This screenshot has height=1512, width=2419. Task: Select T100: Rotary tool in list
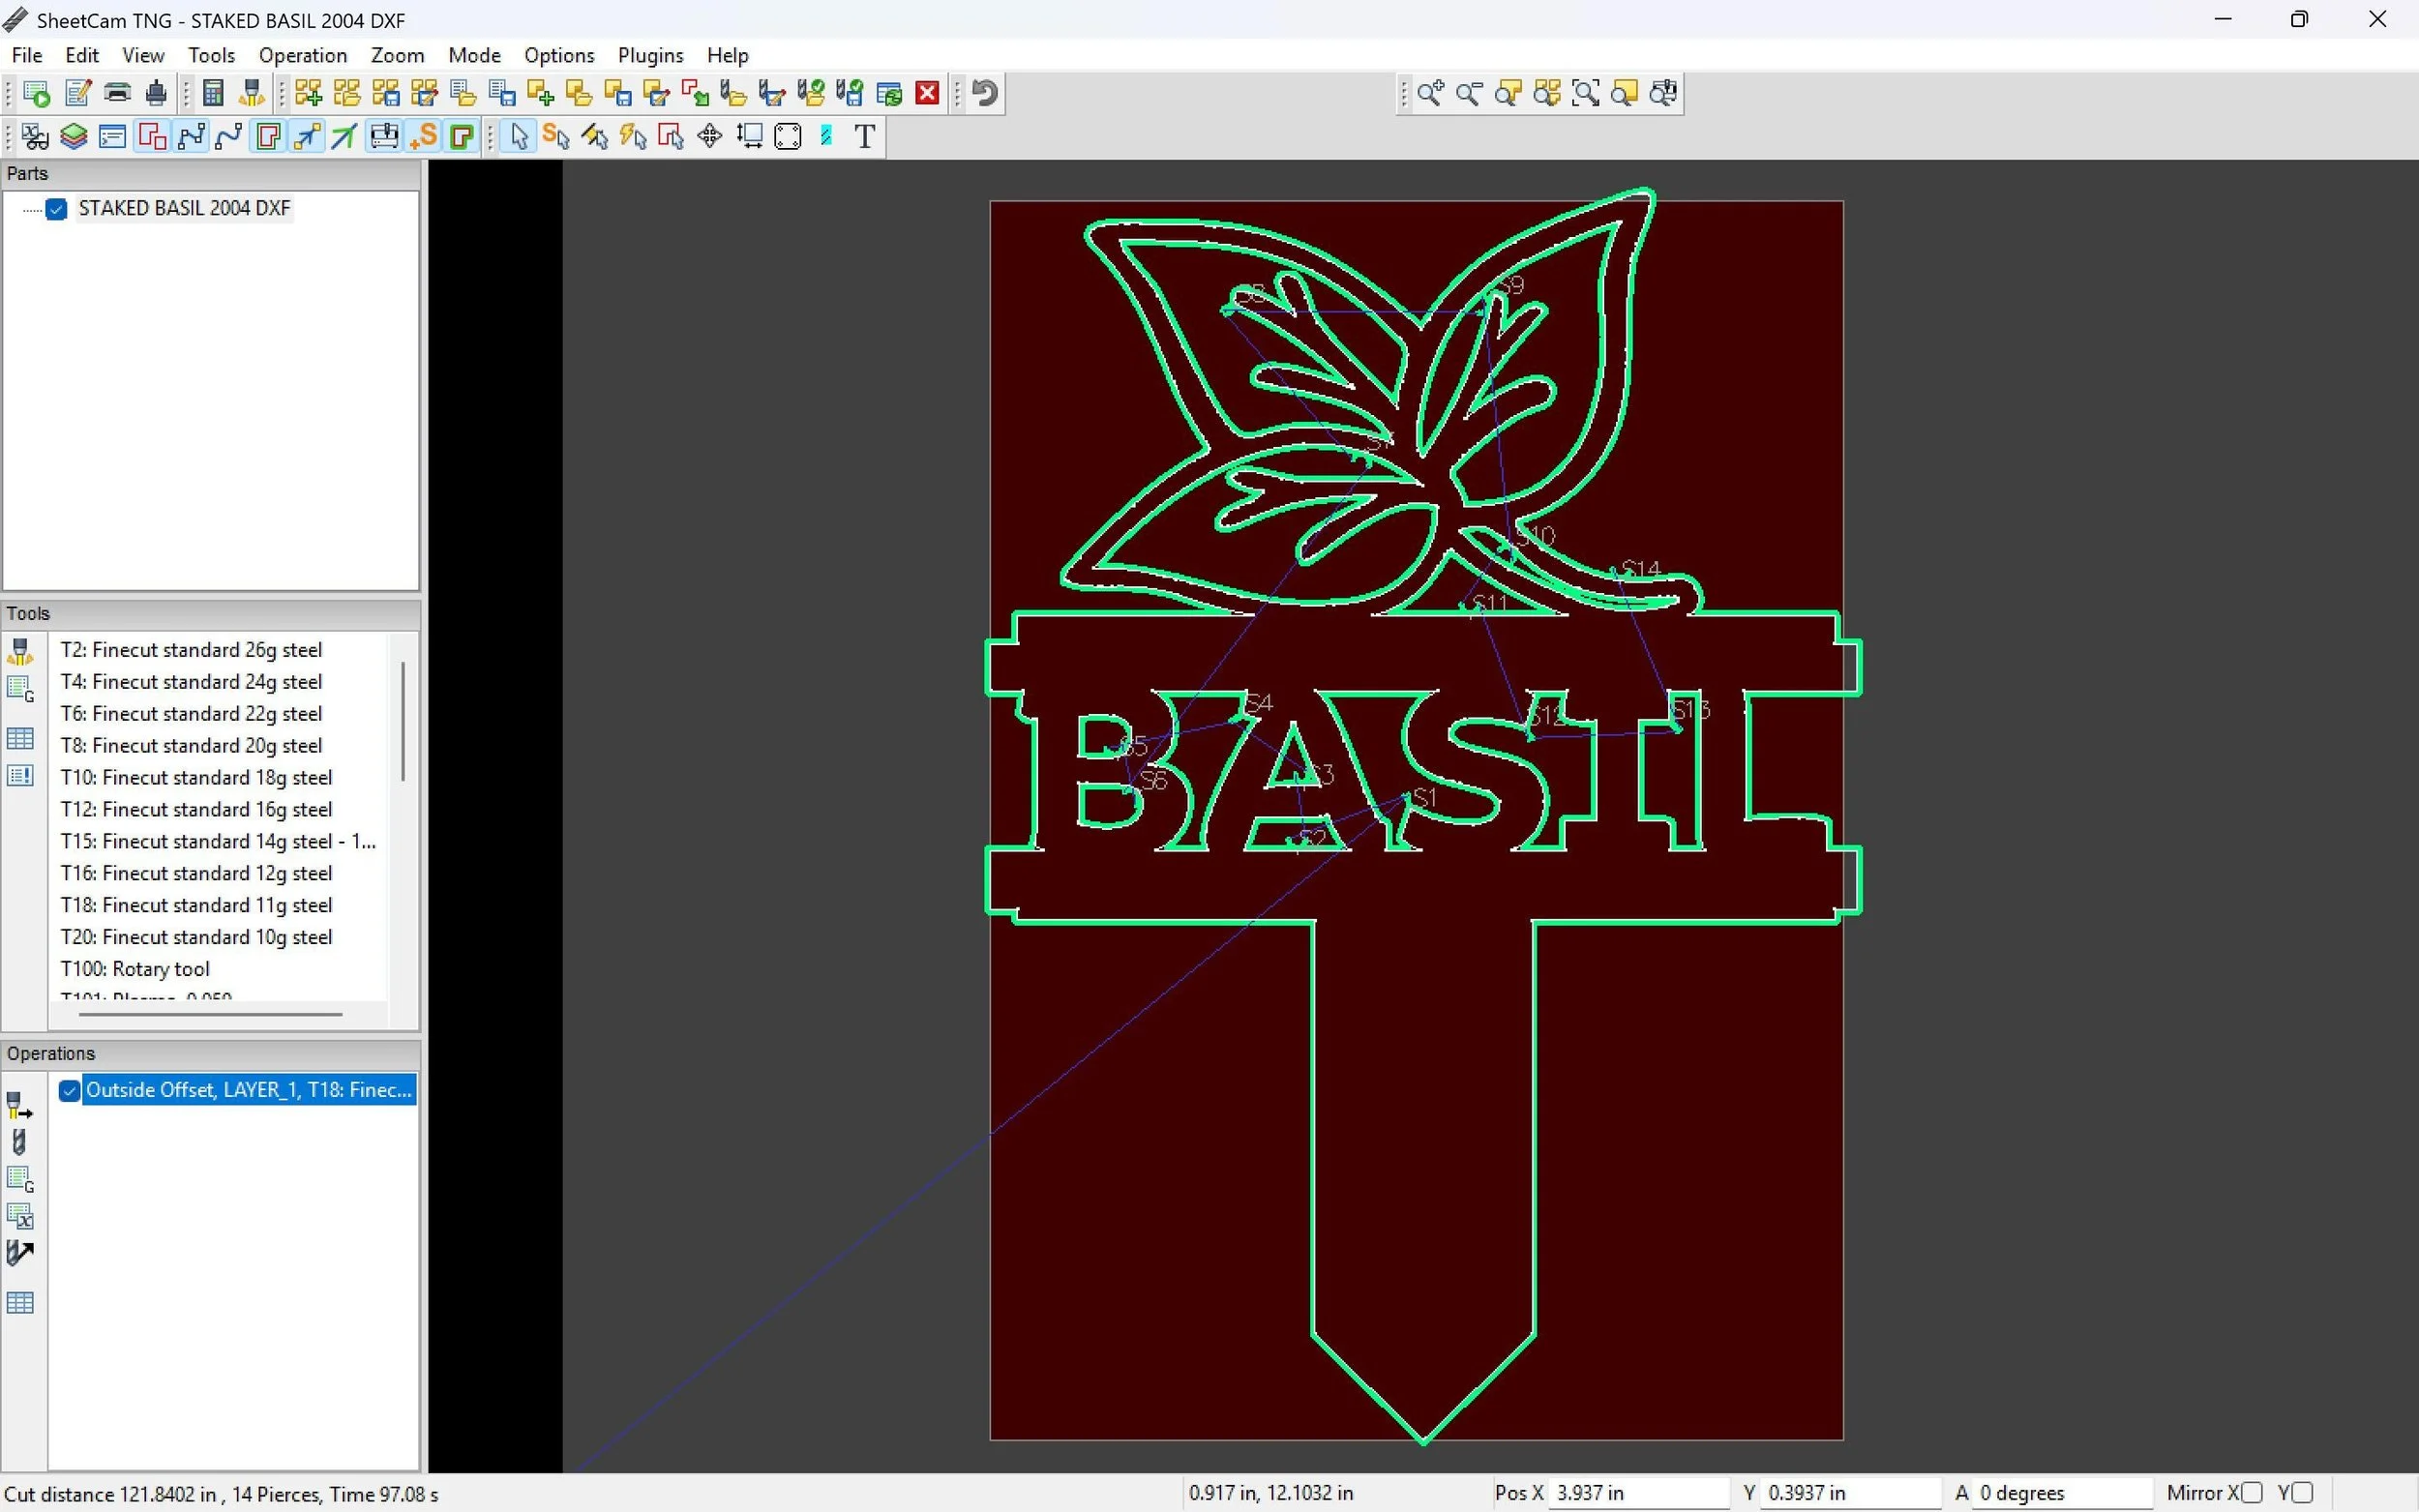(x=135, y=969)
